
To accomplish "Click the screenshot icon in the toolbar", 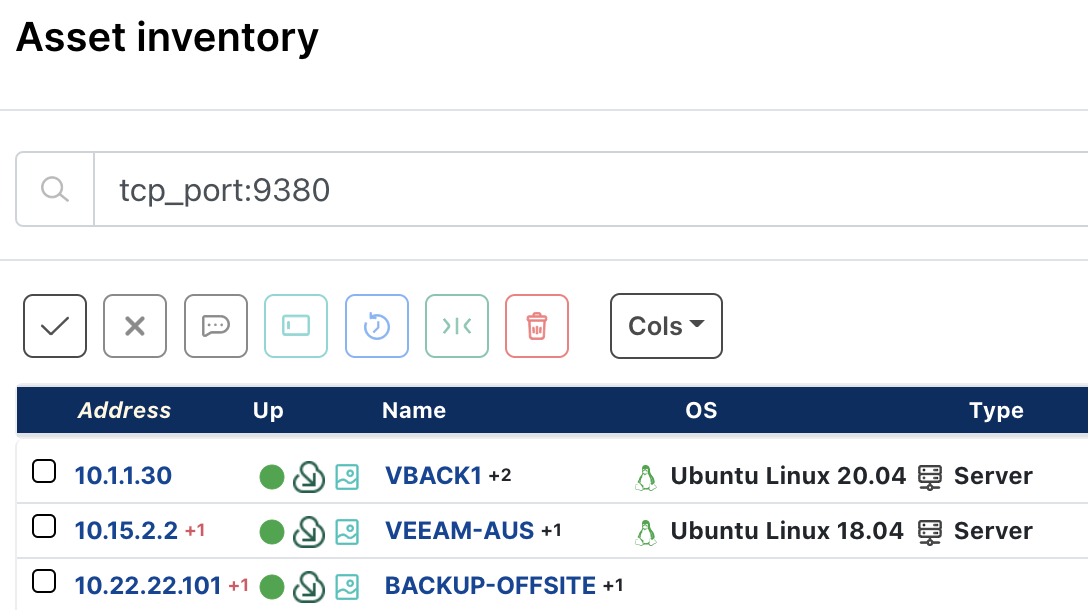I will coord(295,325).
